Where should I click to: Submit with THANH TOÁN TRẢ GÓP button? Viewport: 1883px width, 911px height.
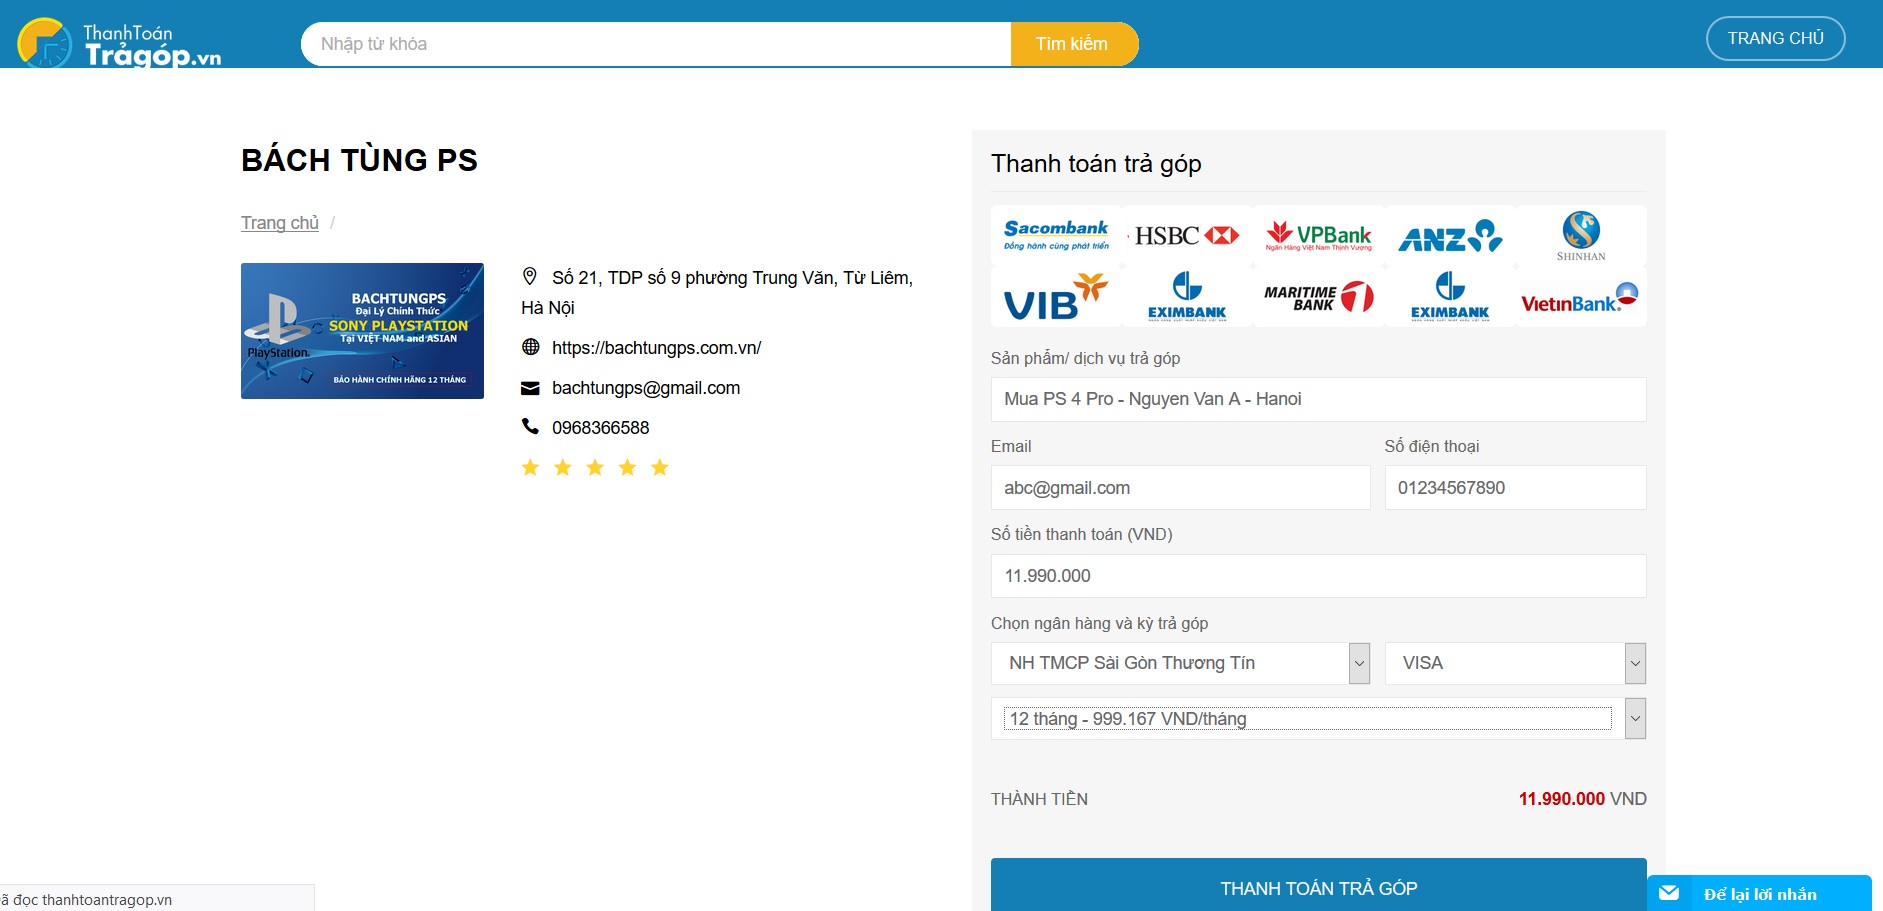click(x=1318, y=887)
